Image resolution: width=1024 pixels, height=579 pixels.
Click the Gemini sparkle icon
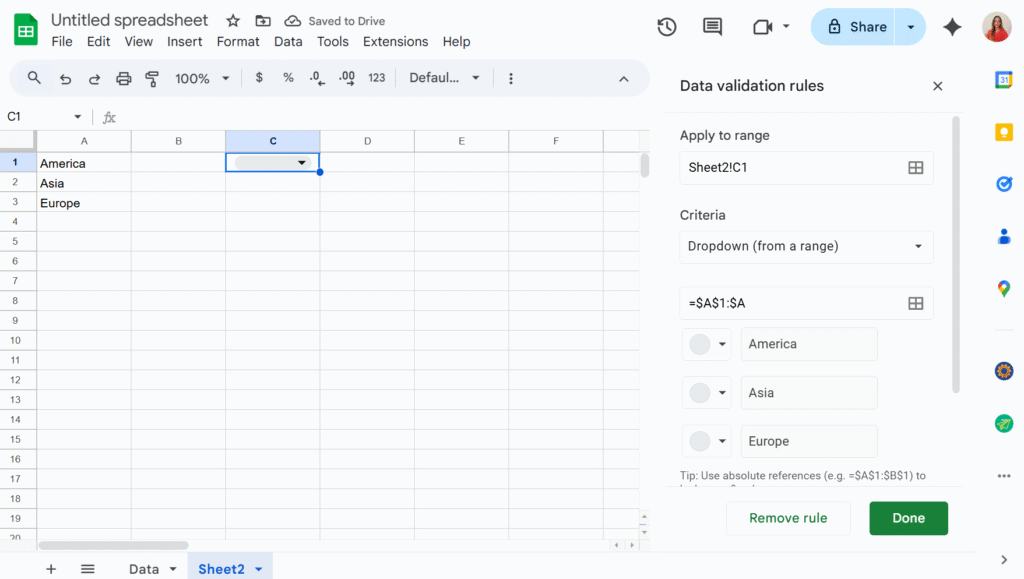(x=952, y=27)
